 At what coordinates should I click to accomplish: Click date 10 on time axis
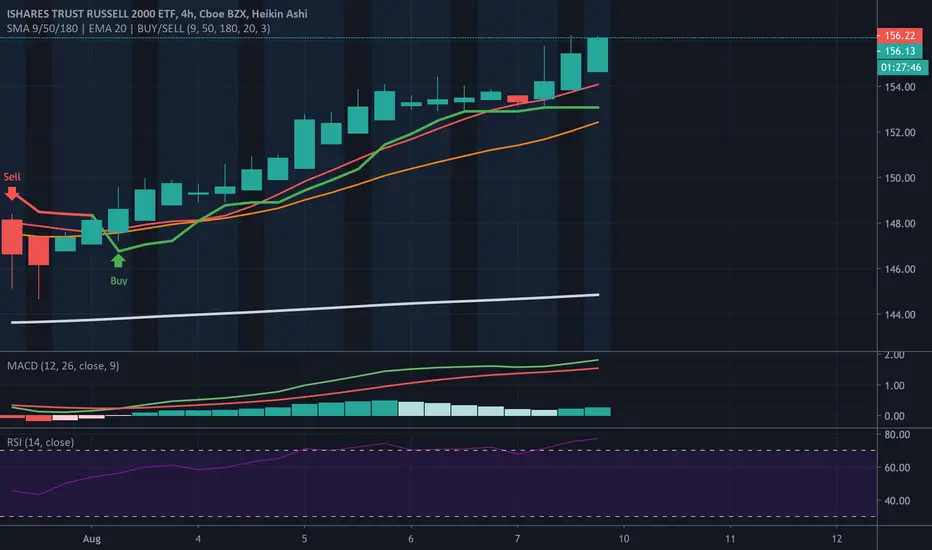[x=624, y=539]
